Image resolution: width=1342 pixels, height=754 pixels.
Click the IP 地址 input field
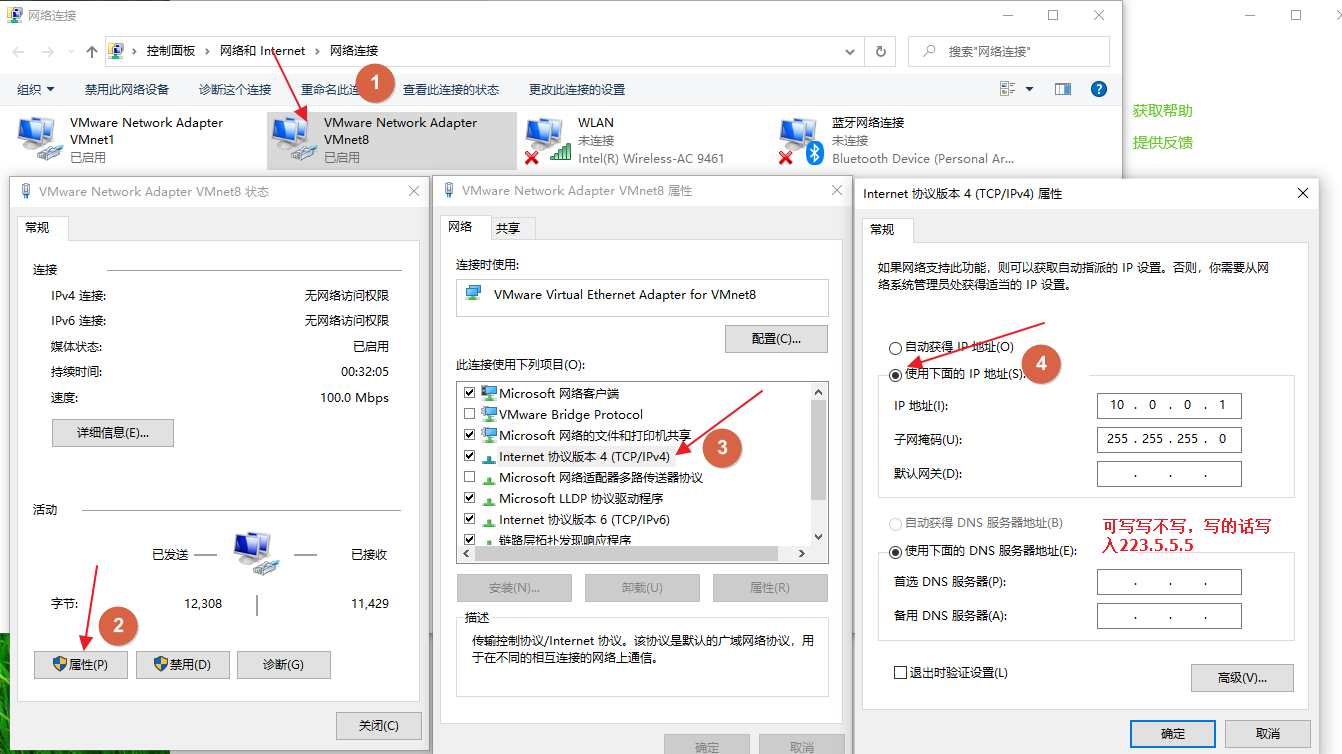click(x=1169, y=405)
